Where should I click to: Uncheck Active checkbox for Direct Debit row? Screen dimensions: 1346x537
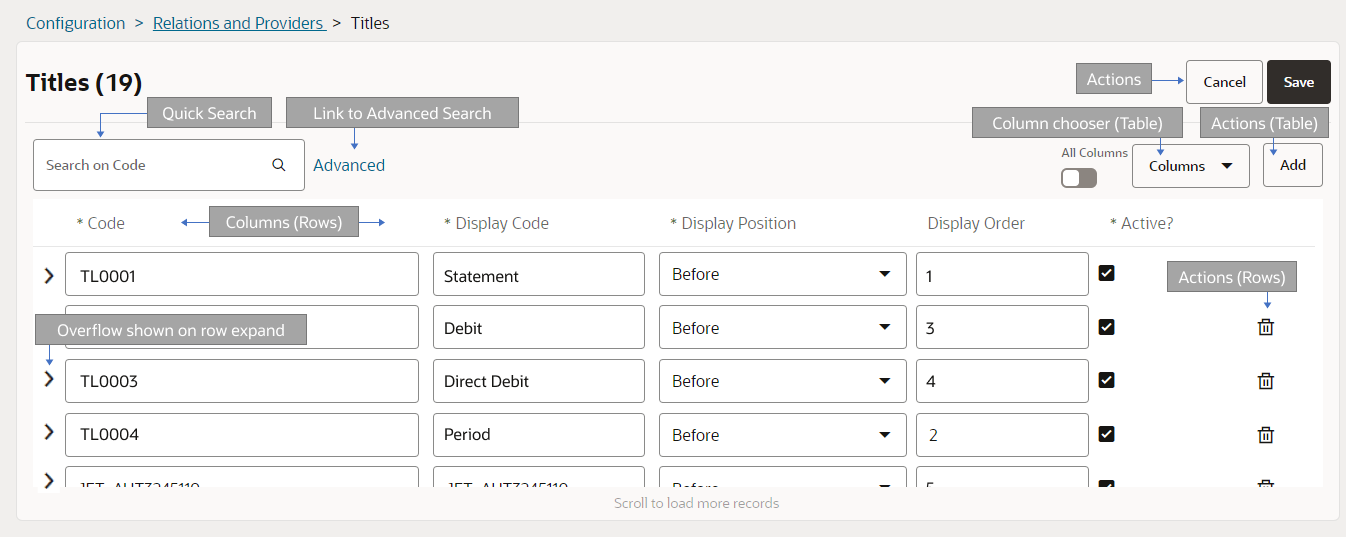[x=1106, y=380]
